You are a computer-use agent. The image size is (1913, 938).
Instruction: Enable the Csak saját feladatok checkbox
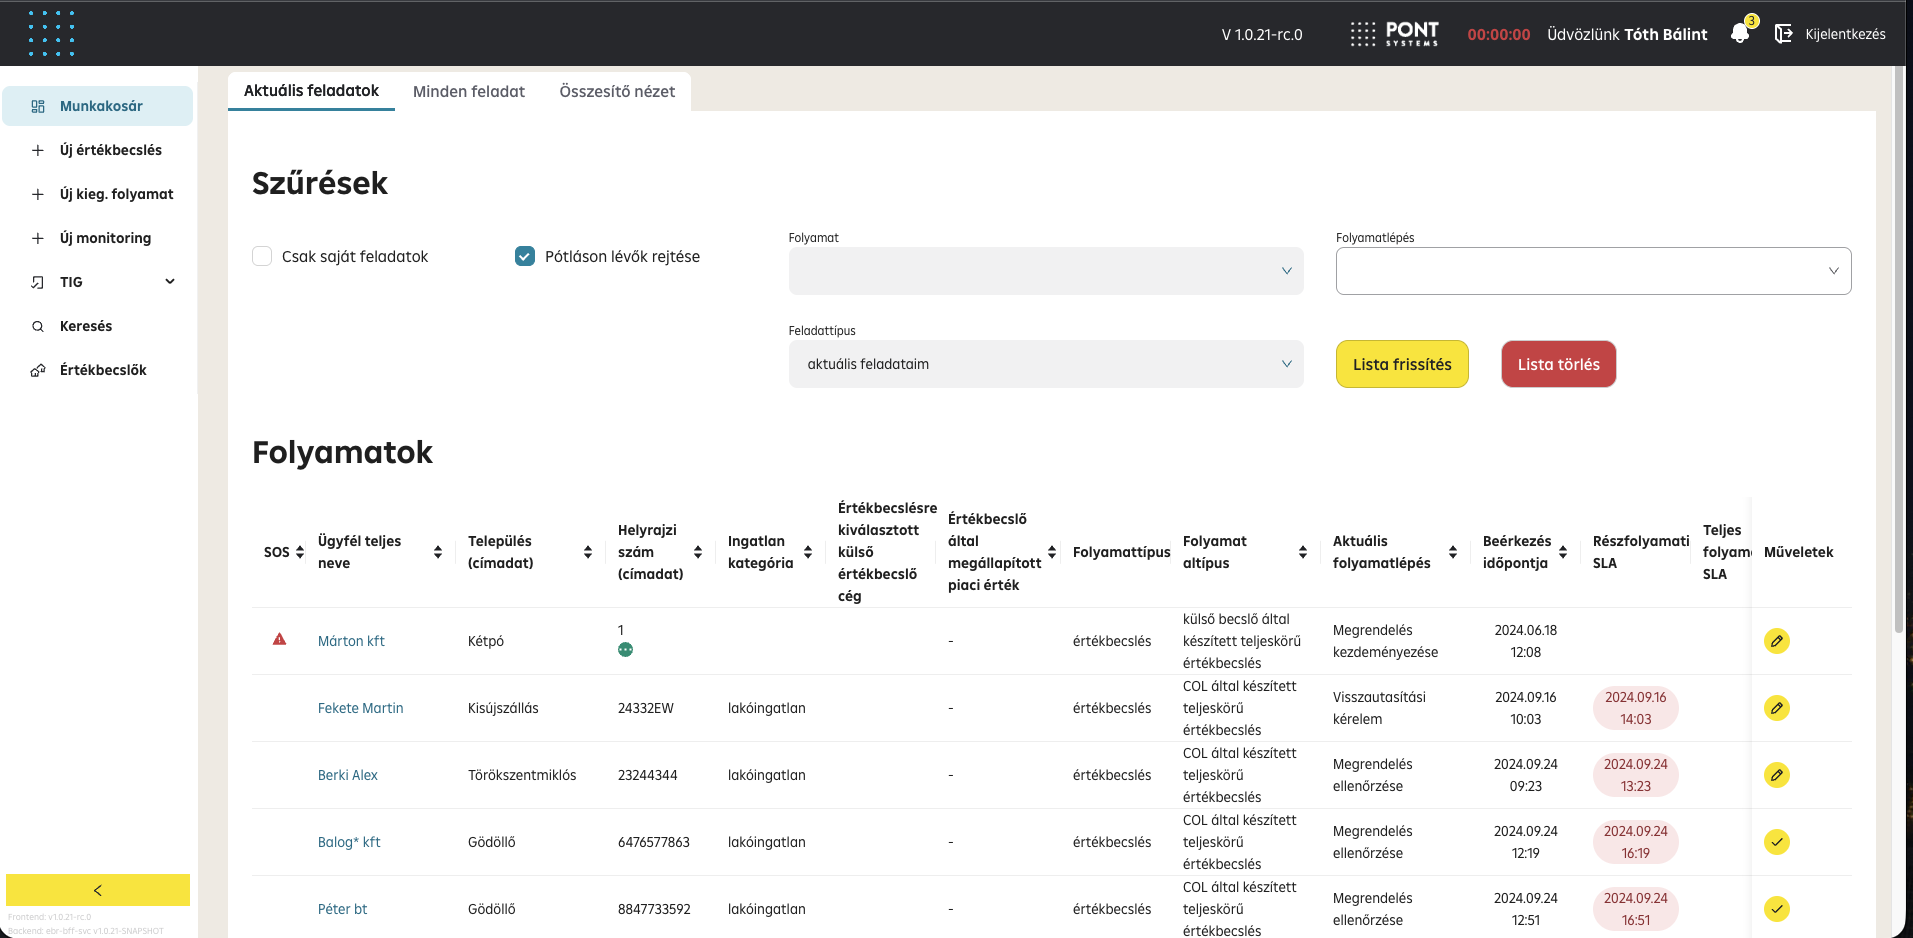coord(262,256)
